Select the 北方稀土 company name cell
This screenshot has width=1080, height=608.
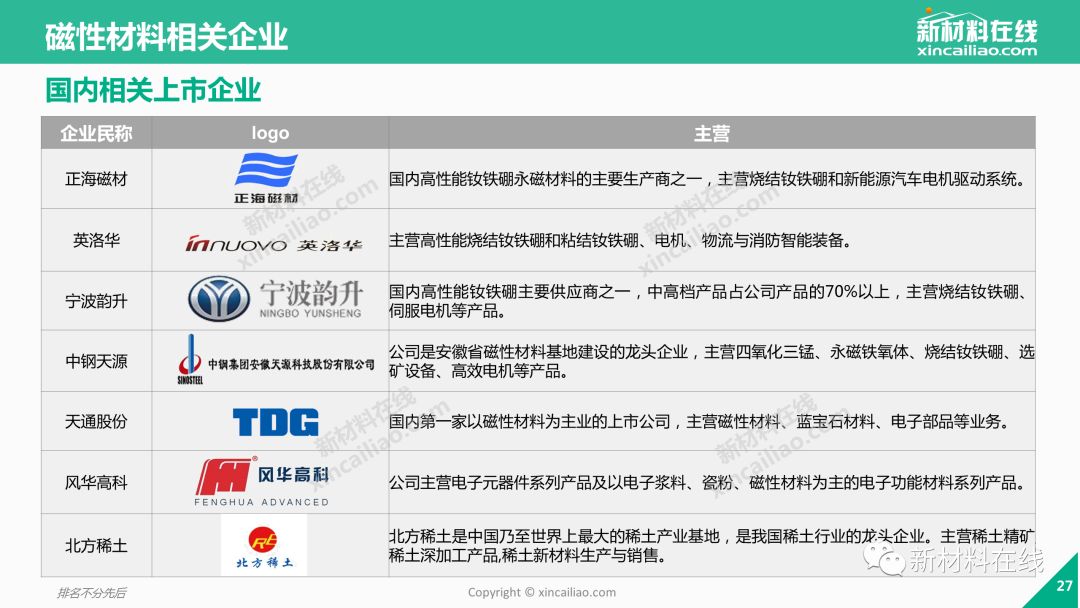[96, 545]
